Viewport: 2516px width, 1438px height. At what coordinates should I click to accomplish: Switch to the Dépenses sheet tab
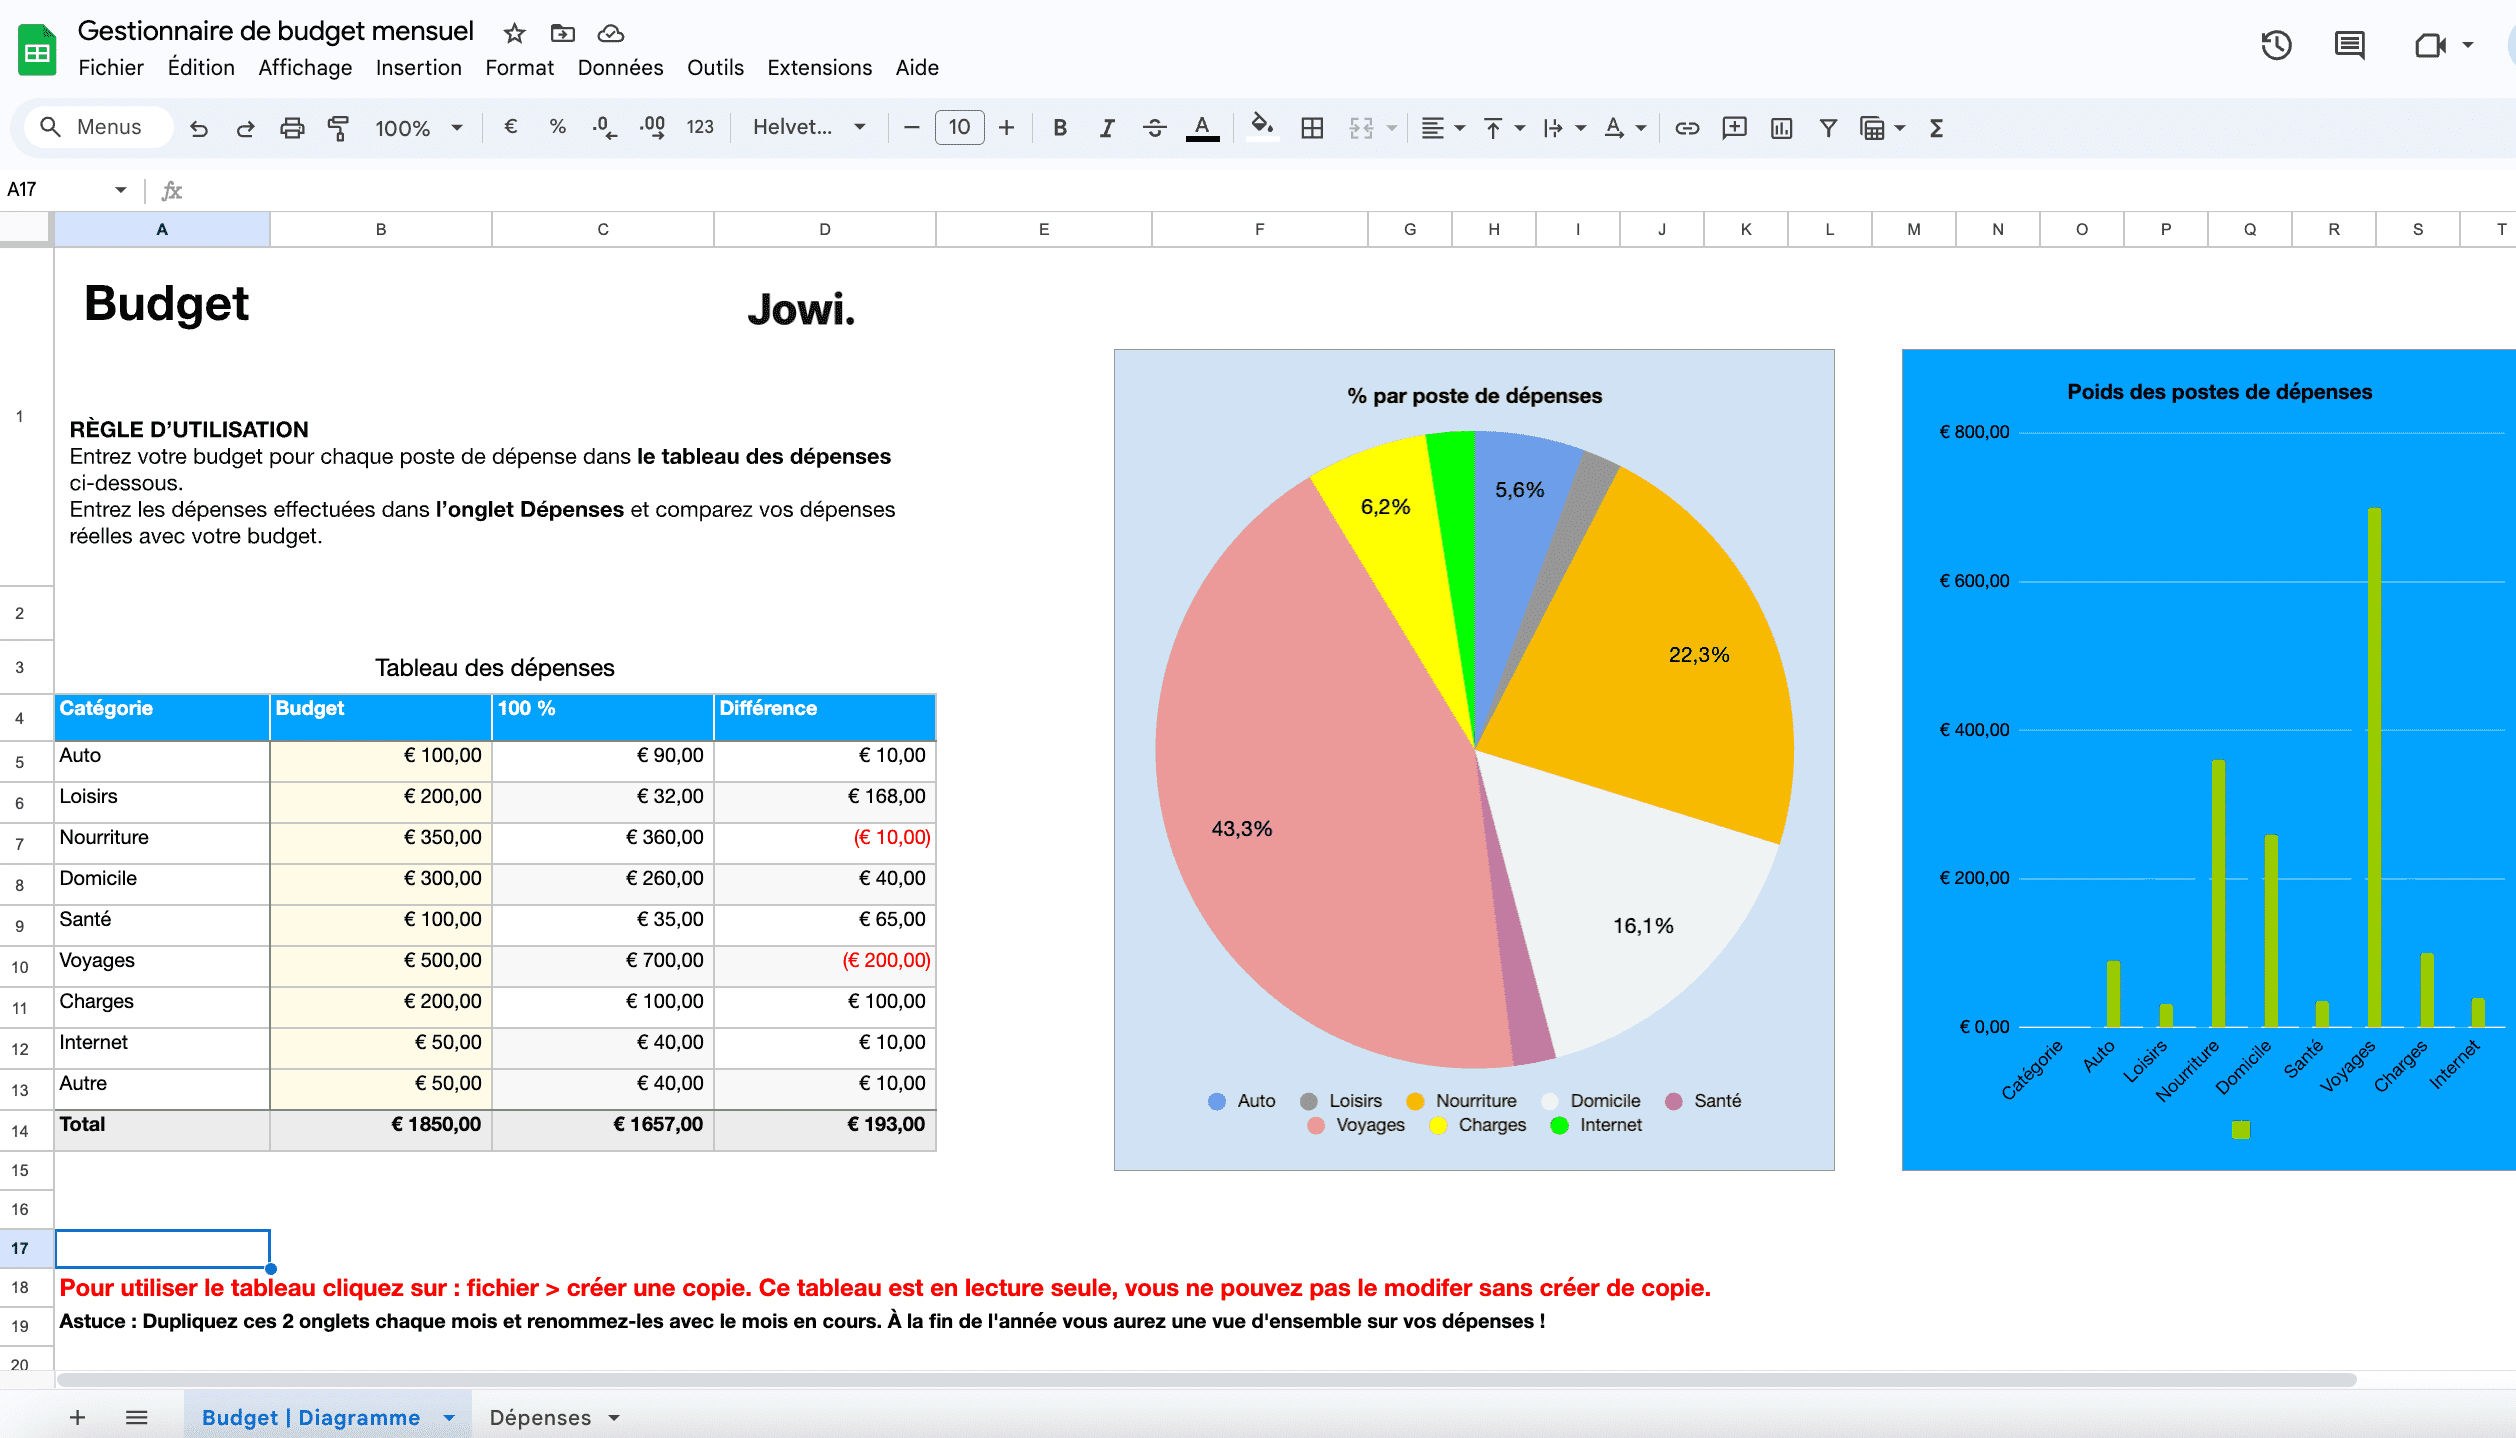pyautogui.click(x=538, y=1417)
